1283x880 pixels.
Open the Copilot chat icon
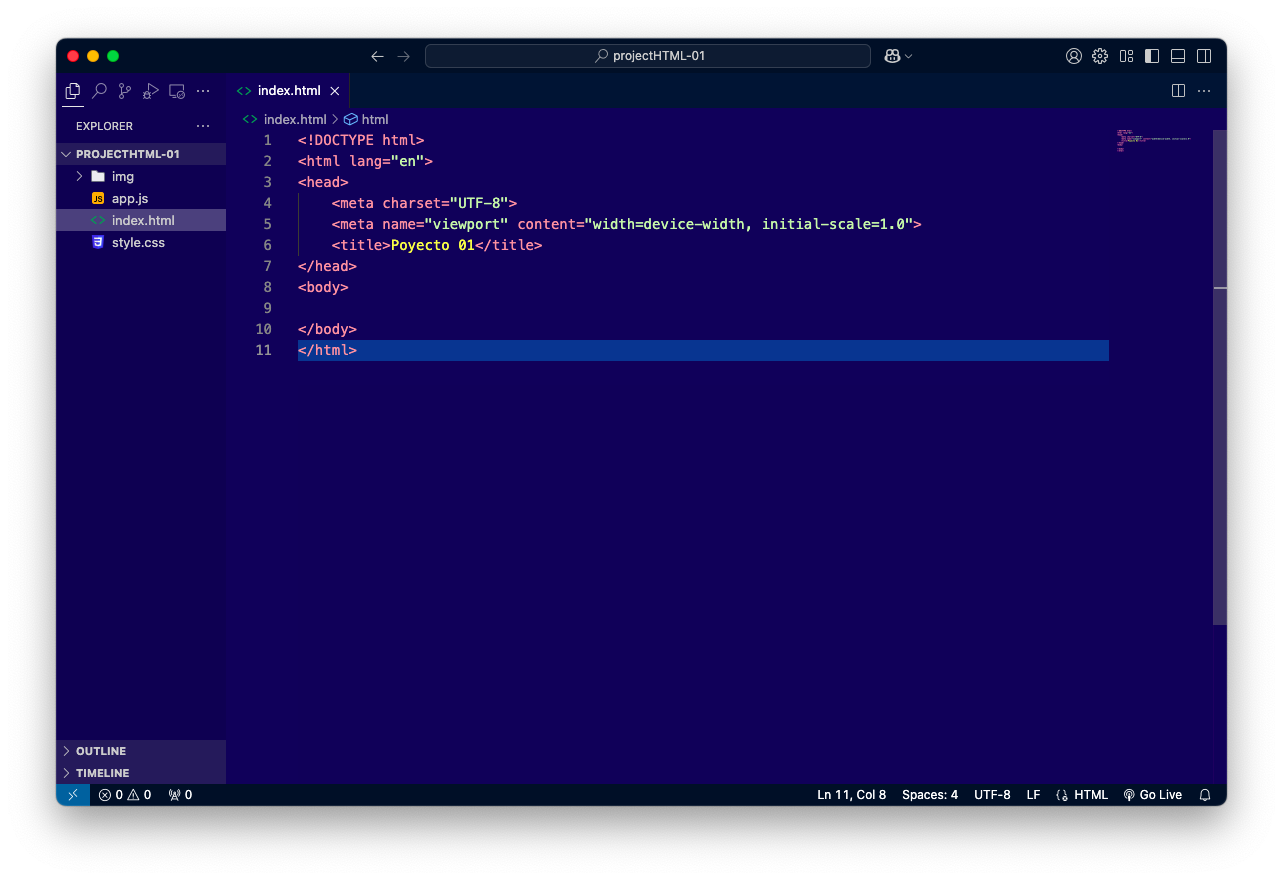pyautogui.click(x=892, y=56)
